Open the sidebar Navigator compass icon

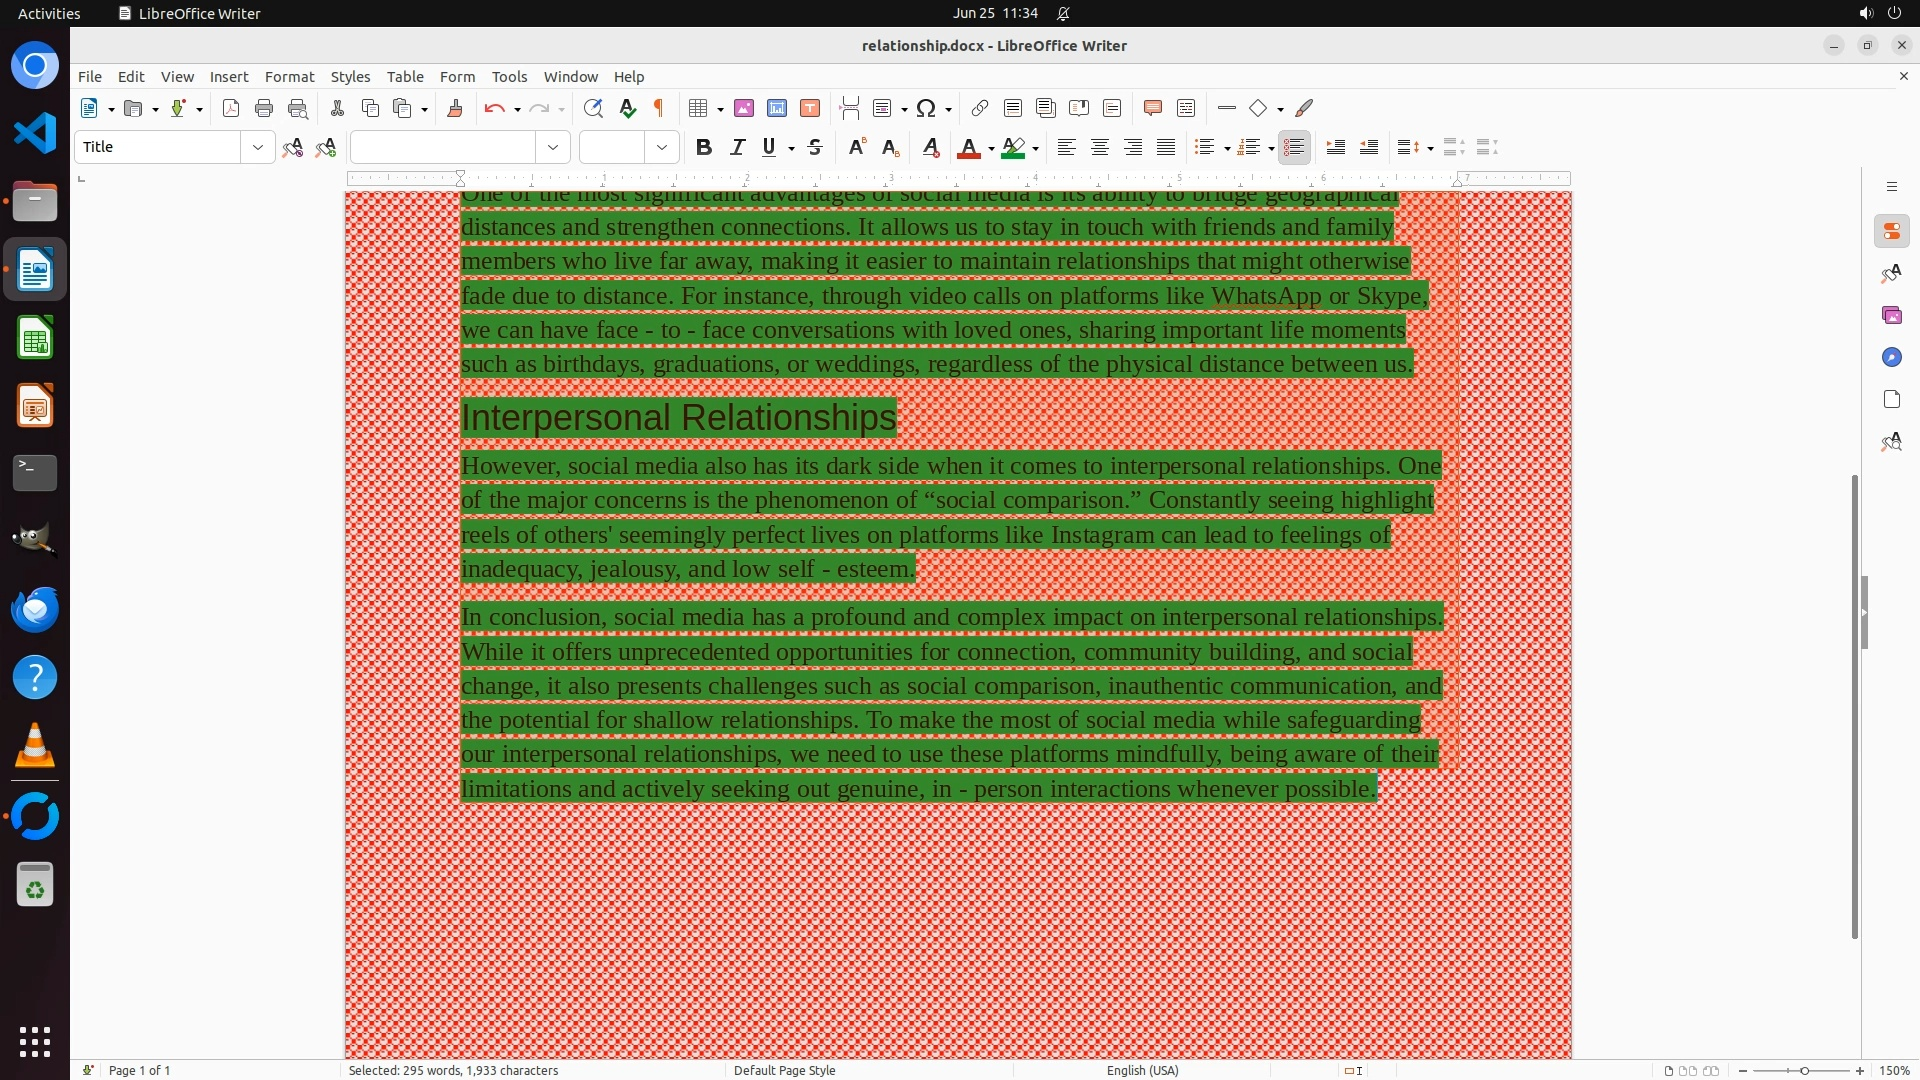[1891, 357]
